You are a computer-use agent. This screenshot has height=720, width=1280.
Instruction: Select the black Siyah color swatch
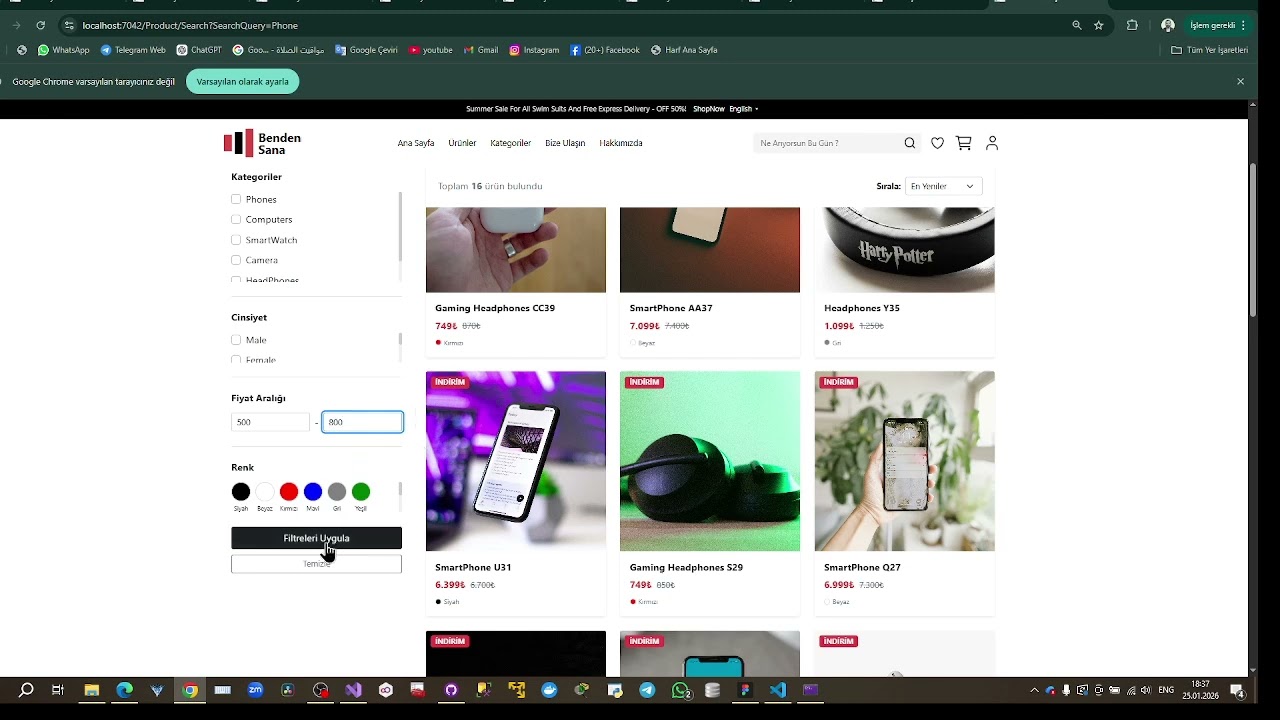coord(241,492)
